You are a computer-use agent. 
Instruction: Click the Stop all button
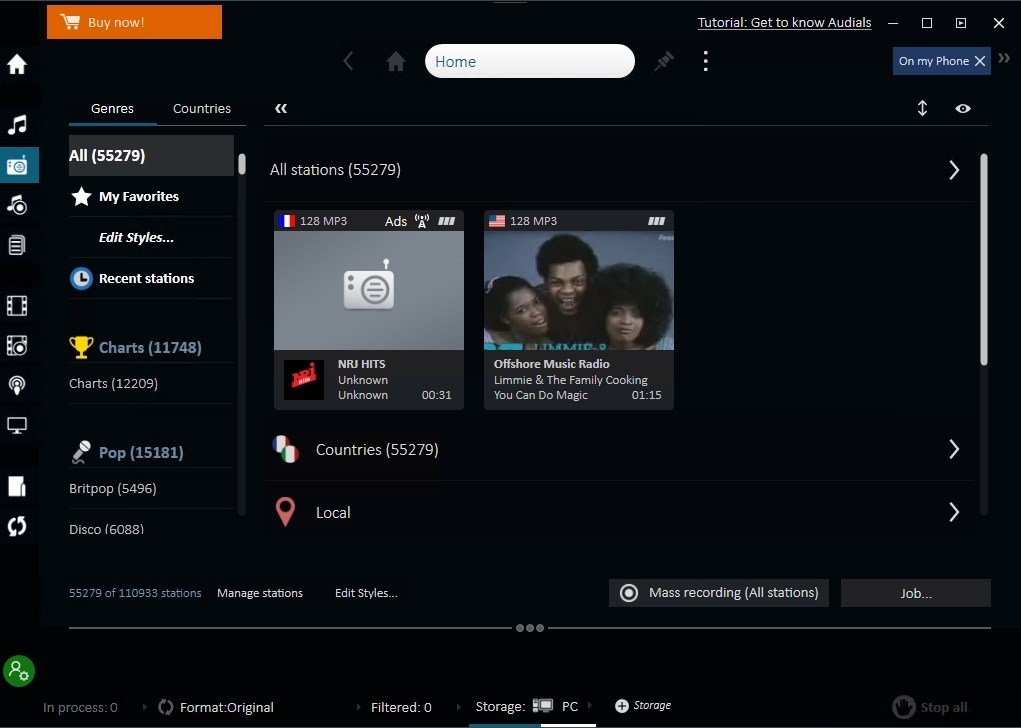[930, 707]
